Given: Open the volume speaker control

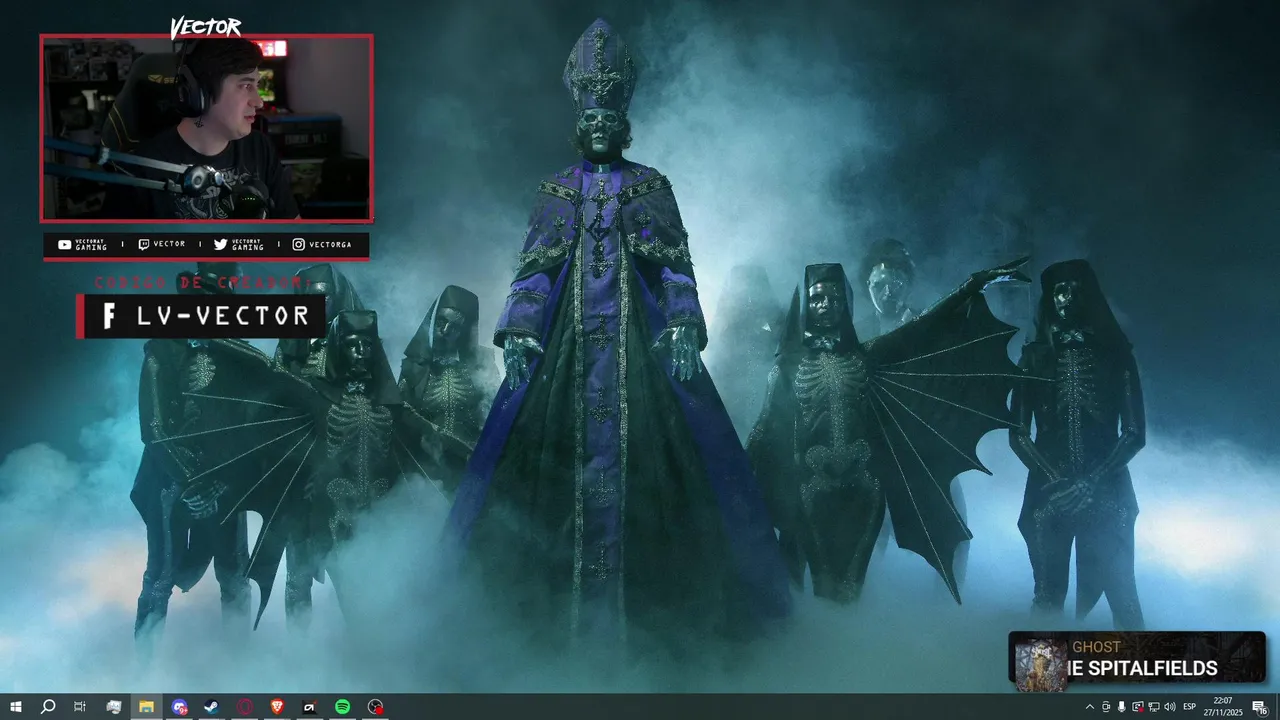Looking at the screenshot, I should pyautogui.click(x=1170, y=707).
